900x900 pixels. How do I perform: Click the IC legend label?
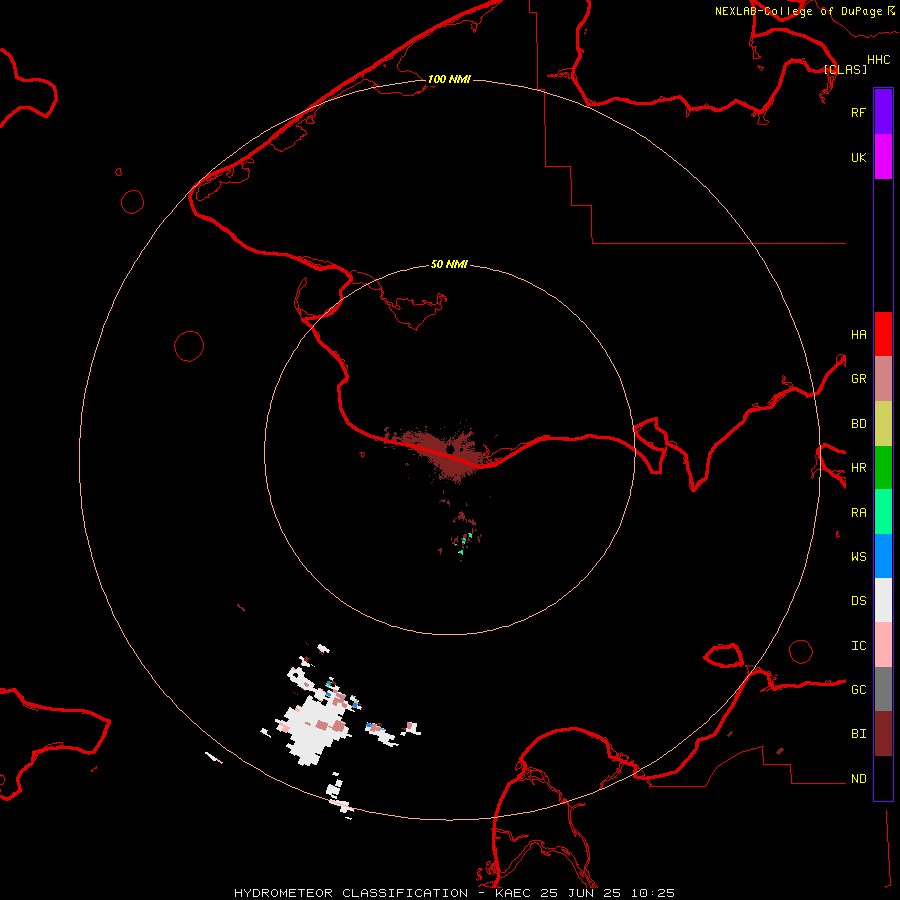point(858,646)
